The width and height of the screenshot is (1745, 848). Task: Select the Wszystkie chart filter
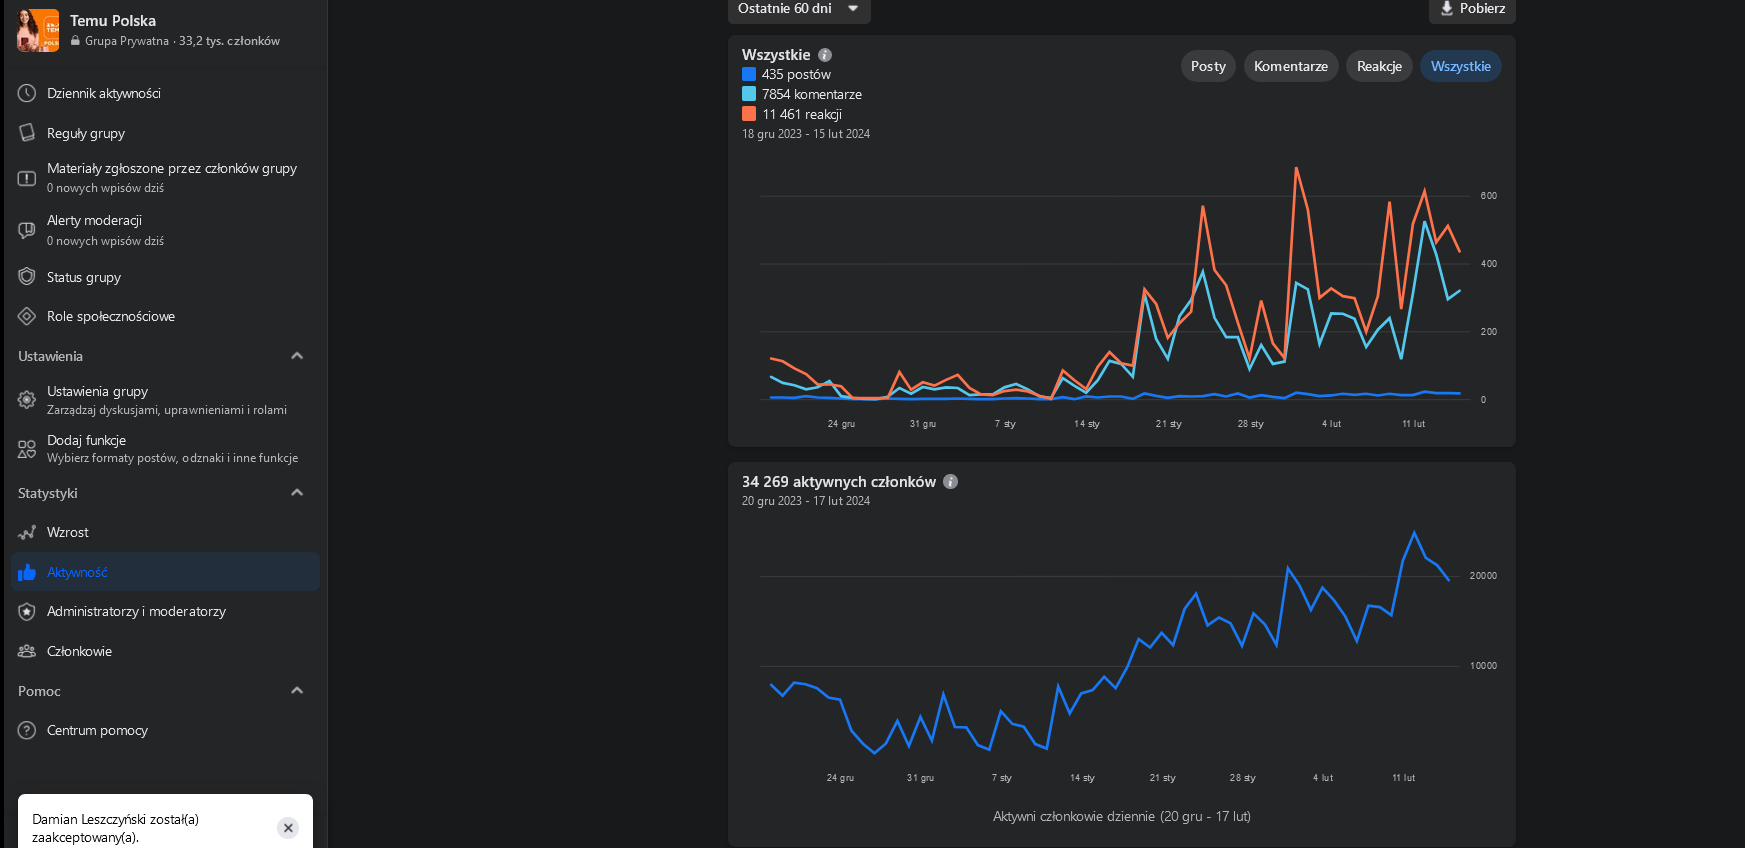tap(1460, 66)
